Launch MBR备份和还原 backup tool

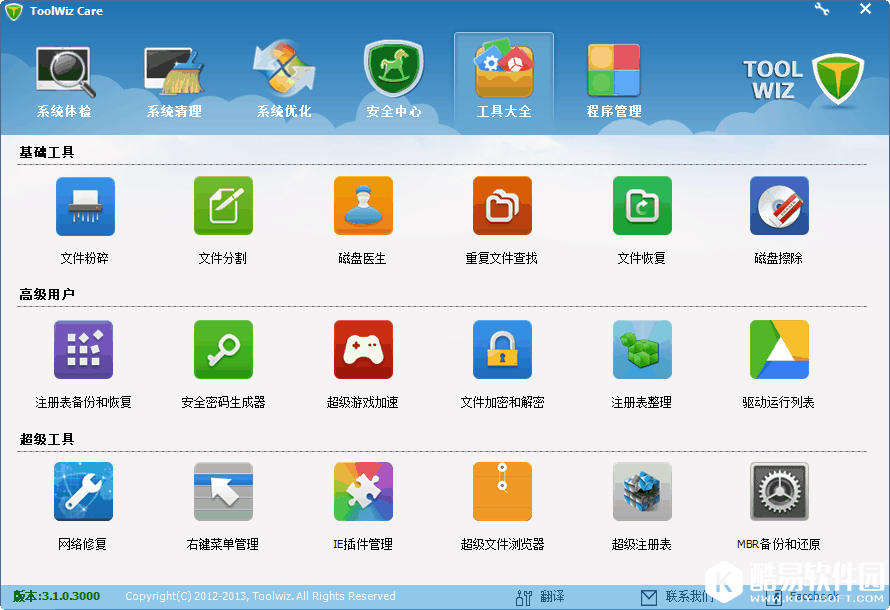[x=779, y=492]
